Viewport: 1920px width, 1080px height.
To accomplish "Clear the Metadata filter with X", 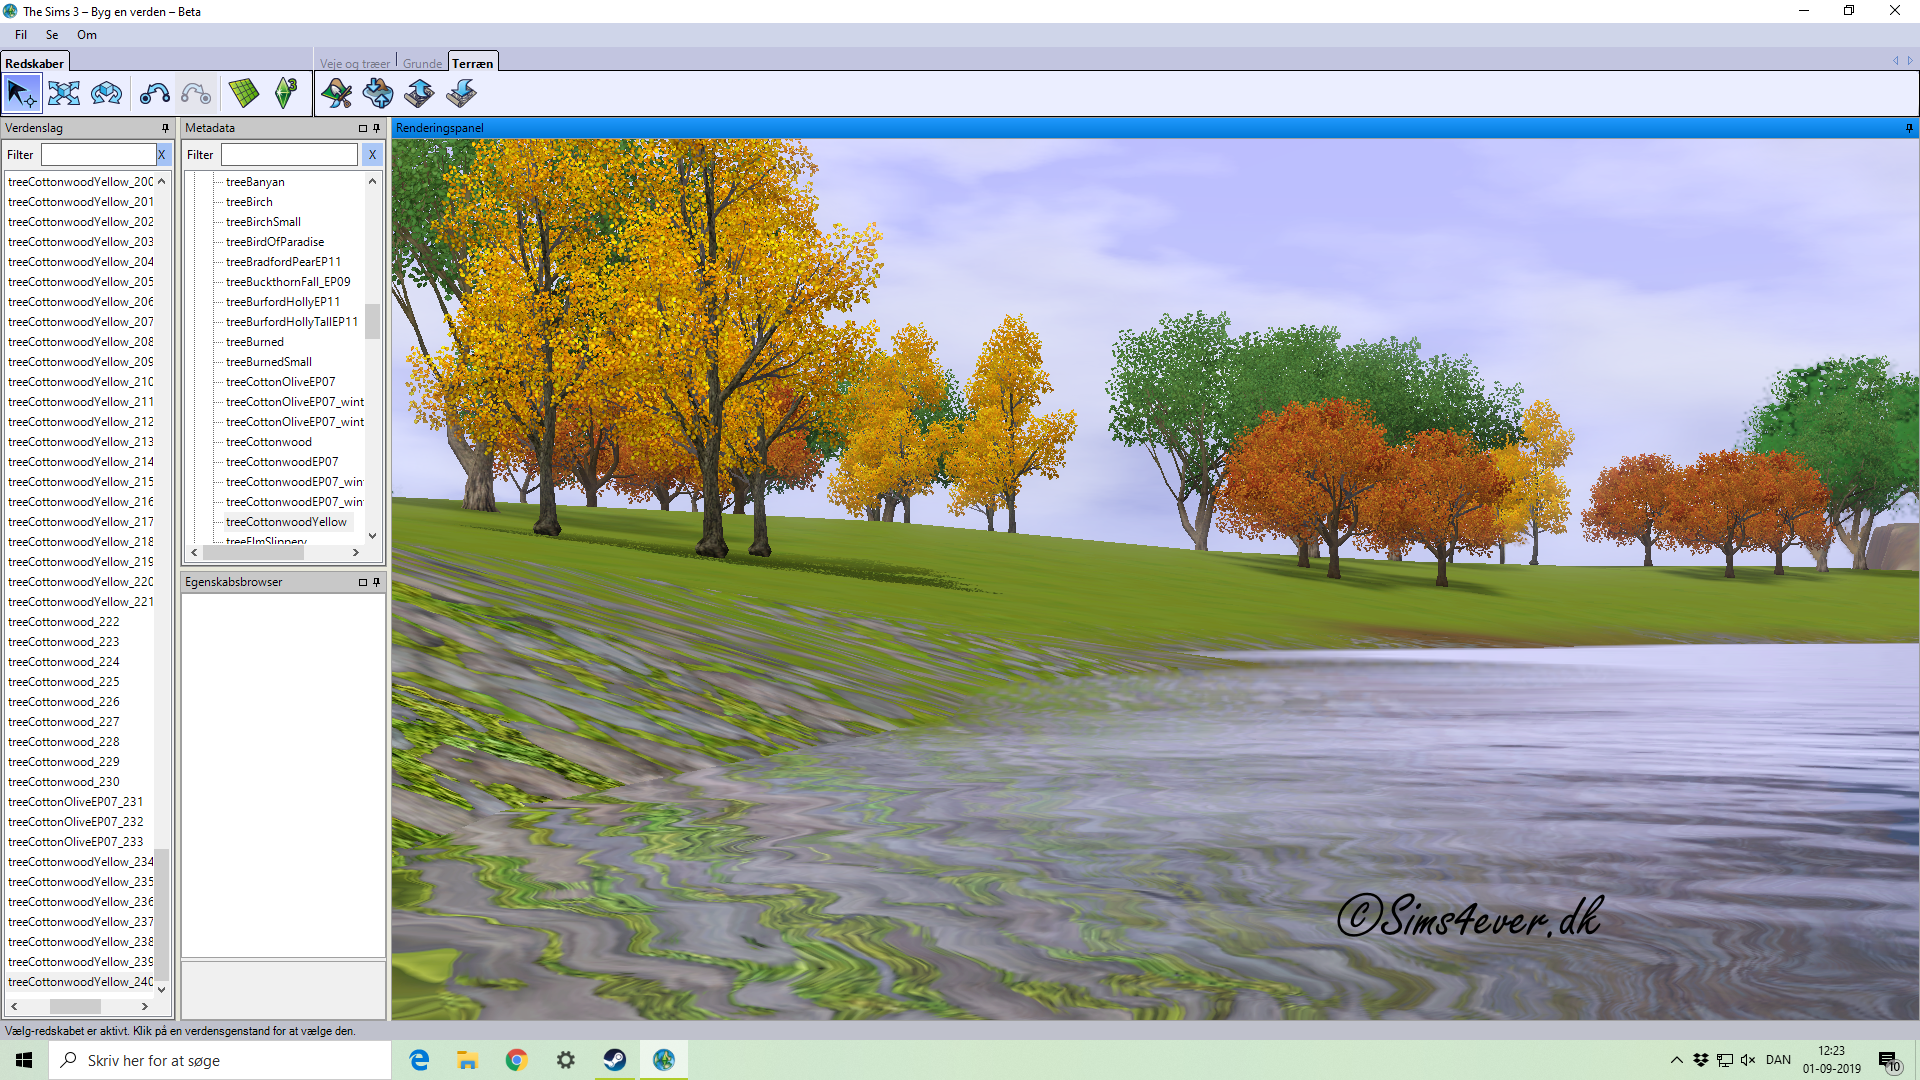I will coord(372,155).
